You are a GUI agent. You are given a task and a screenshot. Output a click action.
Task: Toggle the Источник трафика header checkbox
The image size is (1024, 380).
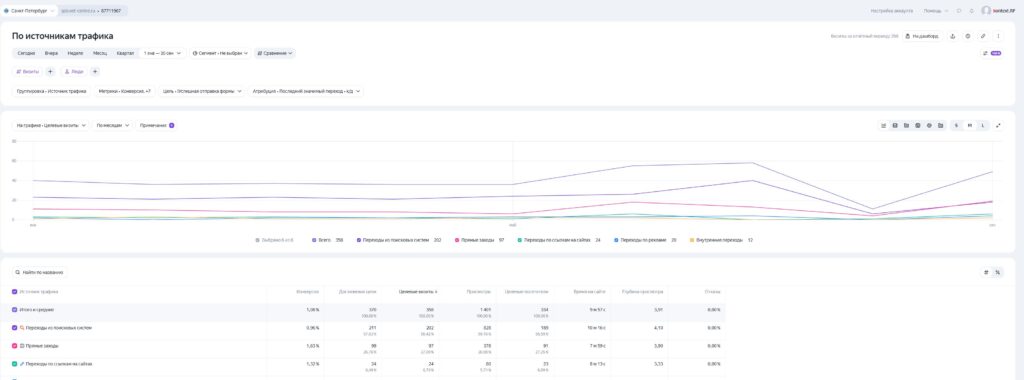(x=14, y=292)
